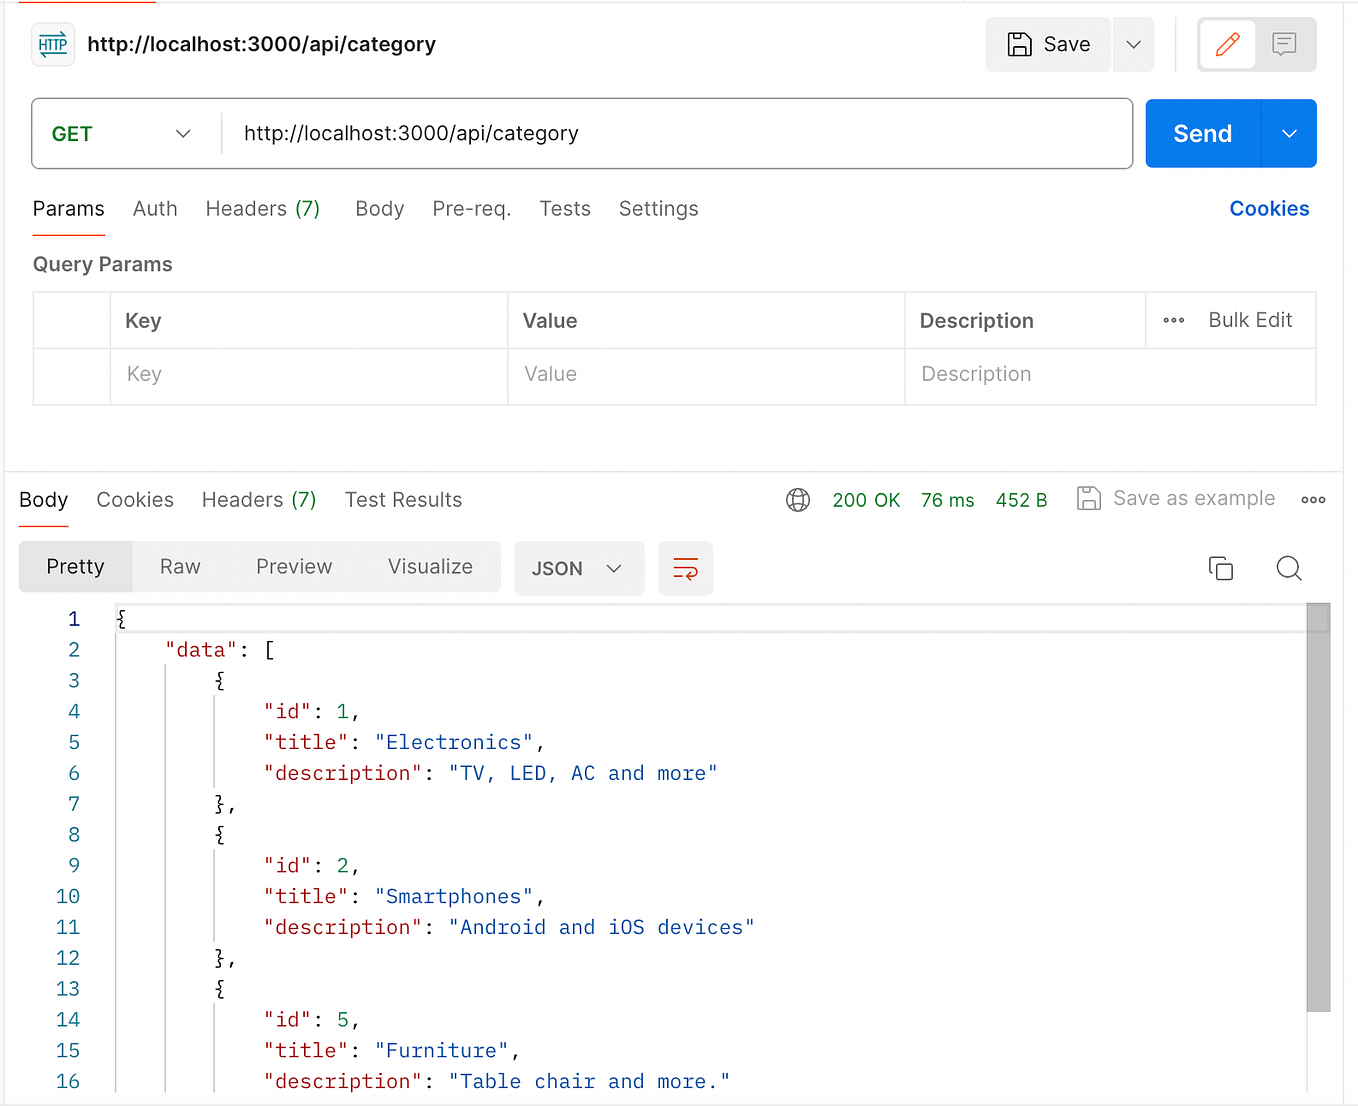Click the Save as example disk icon
The height and width of the screenshot is (1106, 1358).
(1089, 498)
